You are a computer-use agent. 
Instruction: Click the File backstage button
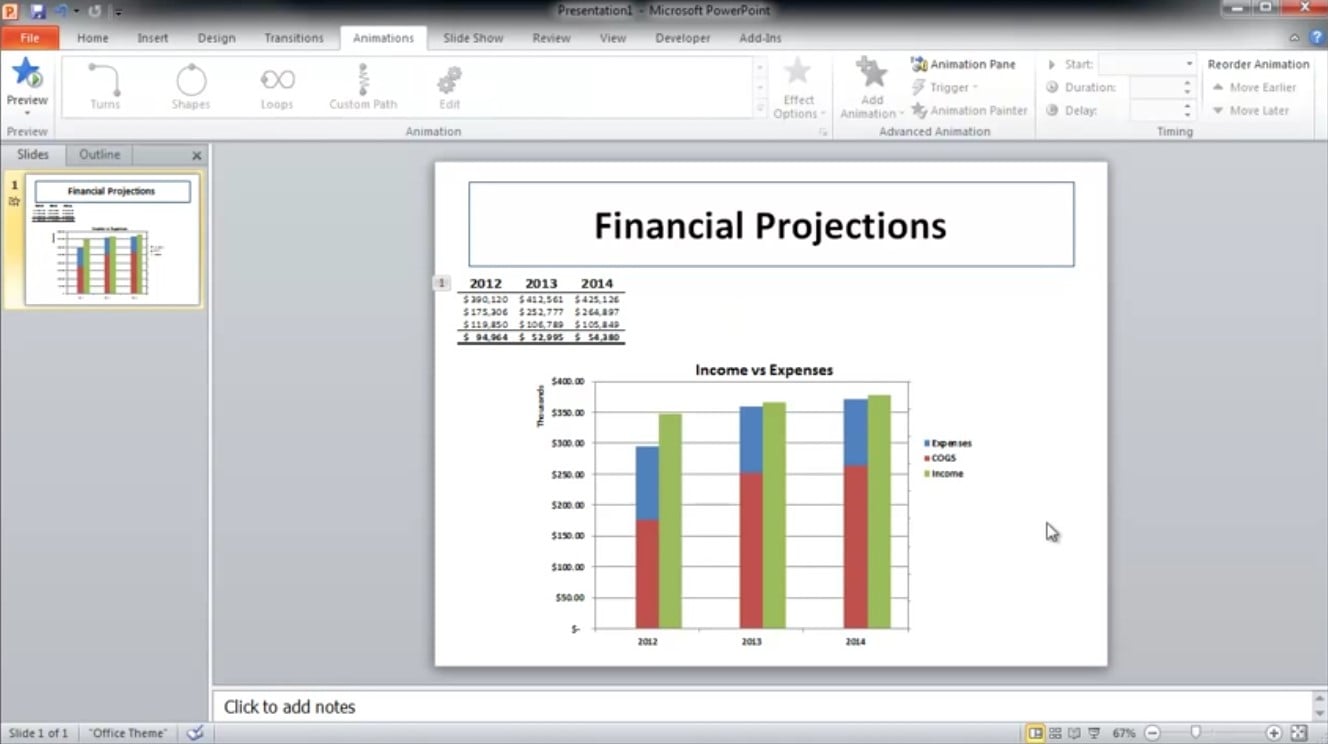tap(30, 38)
